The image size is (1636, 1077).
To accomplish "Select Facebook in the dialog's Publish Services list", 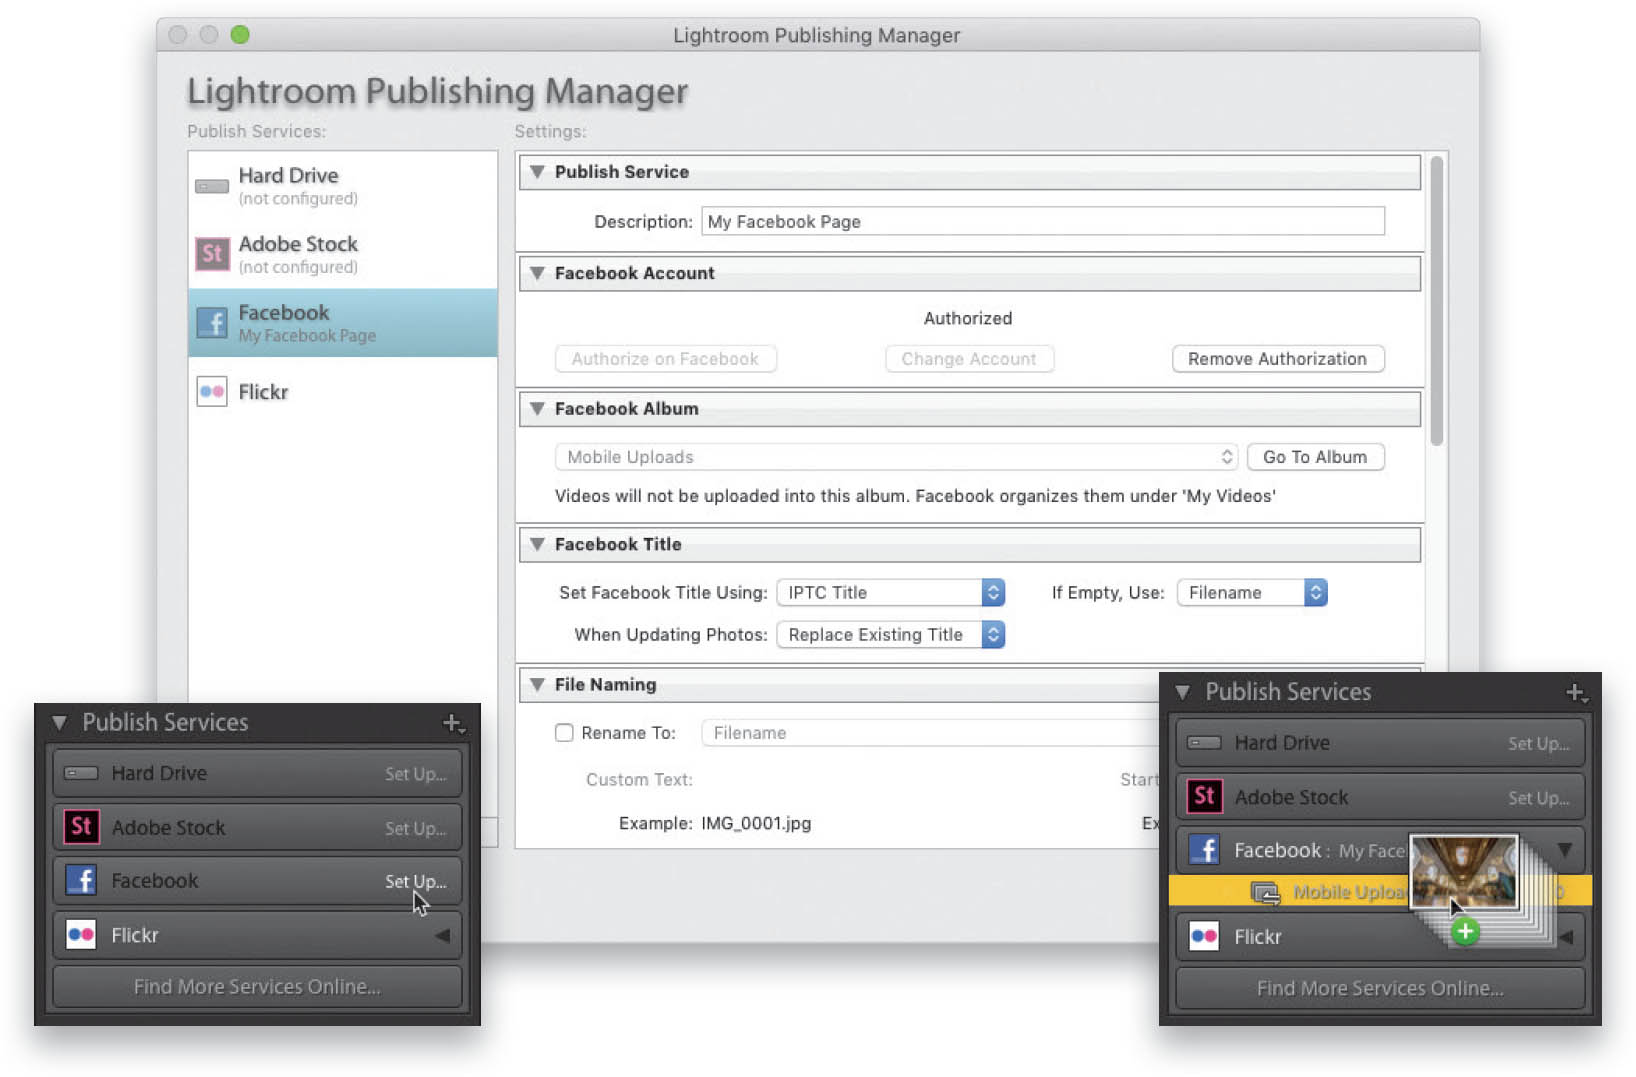I will tap(343, 323).
